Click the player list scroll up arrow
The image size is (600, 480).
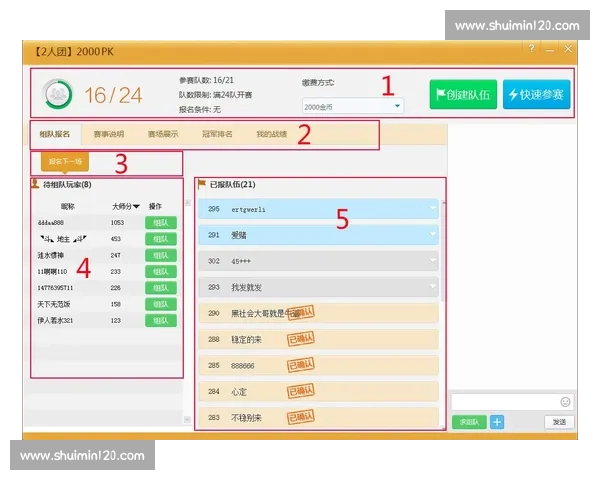point(188,202)
